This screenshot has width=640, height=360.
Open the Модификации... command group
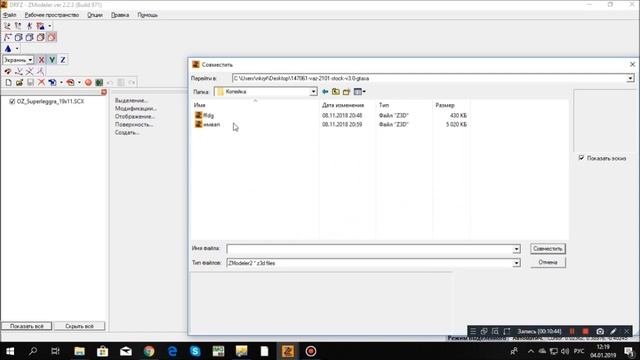pyautogui.click(x=136, y=109)
